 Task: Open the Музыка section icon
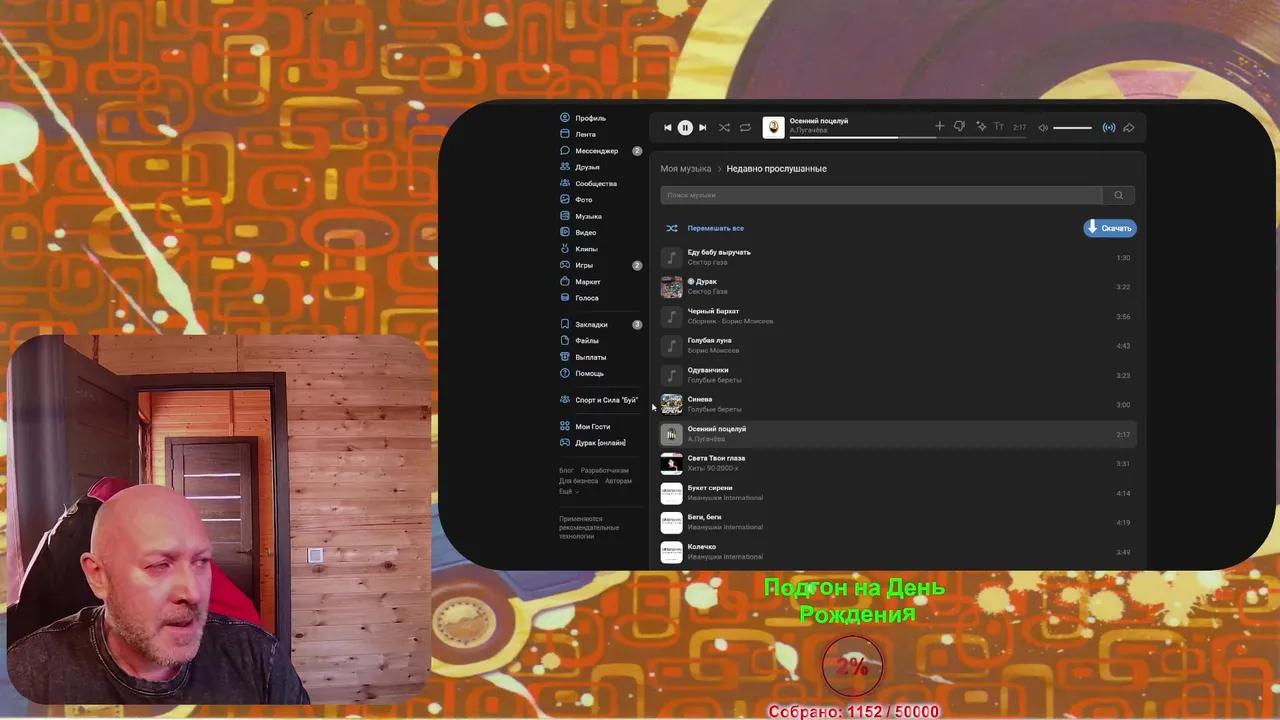pyautogui.click(x=565, y=216)
